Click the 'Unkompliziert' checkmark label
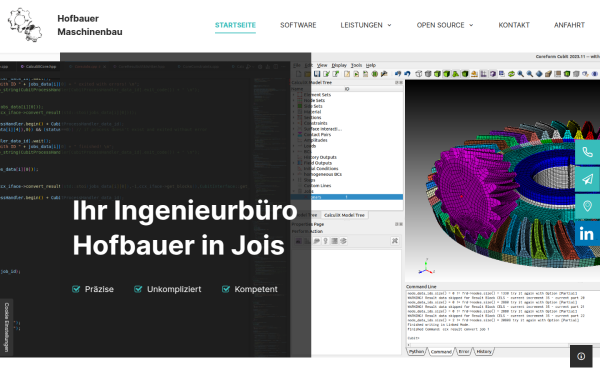The height and width of the screenshot is (375, 600). [x=168, y=289]
